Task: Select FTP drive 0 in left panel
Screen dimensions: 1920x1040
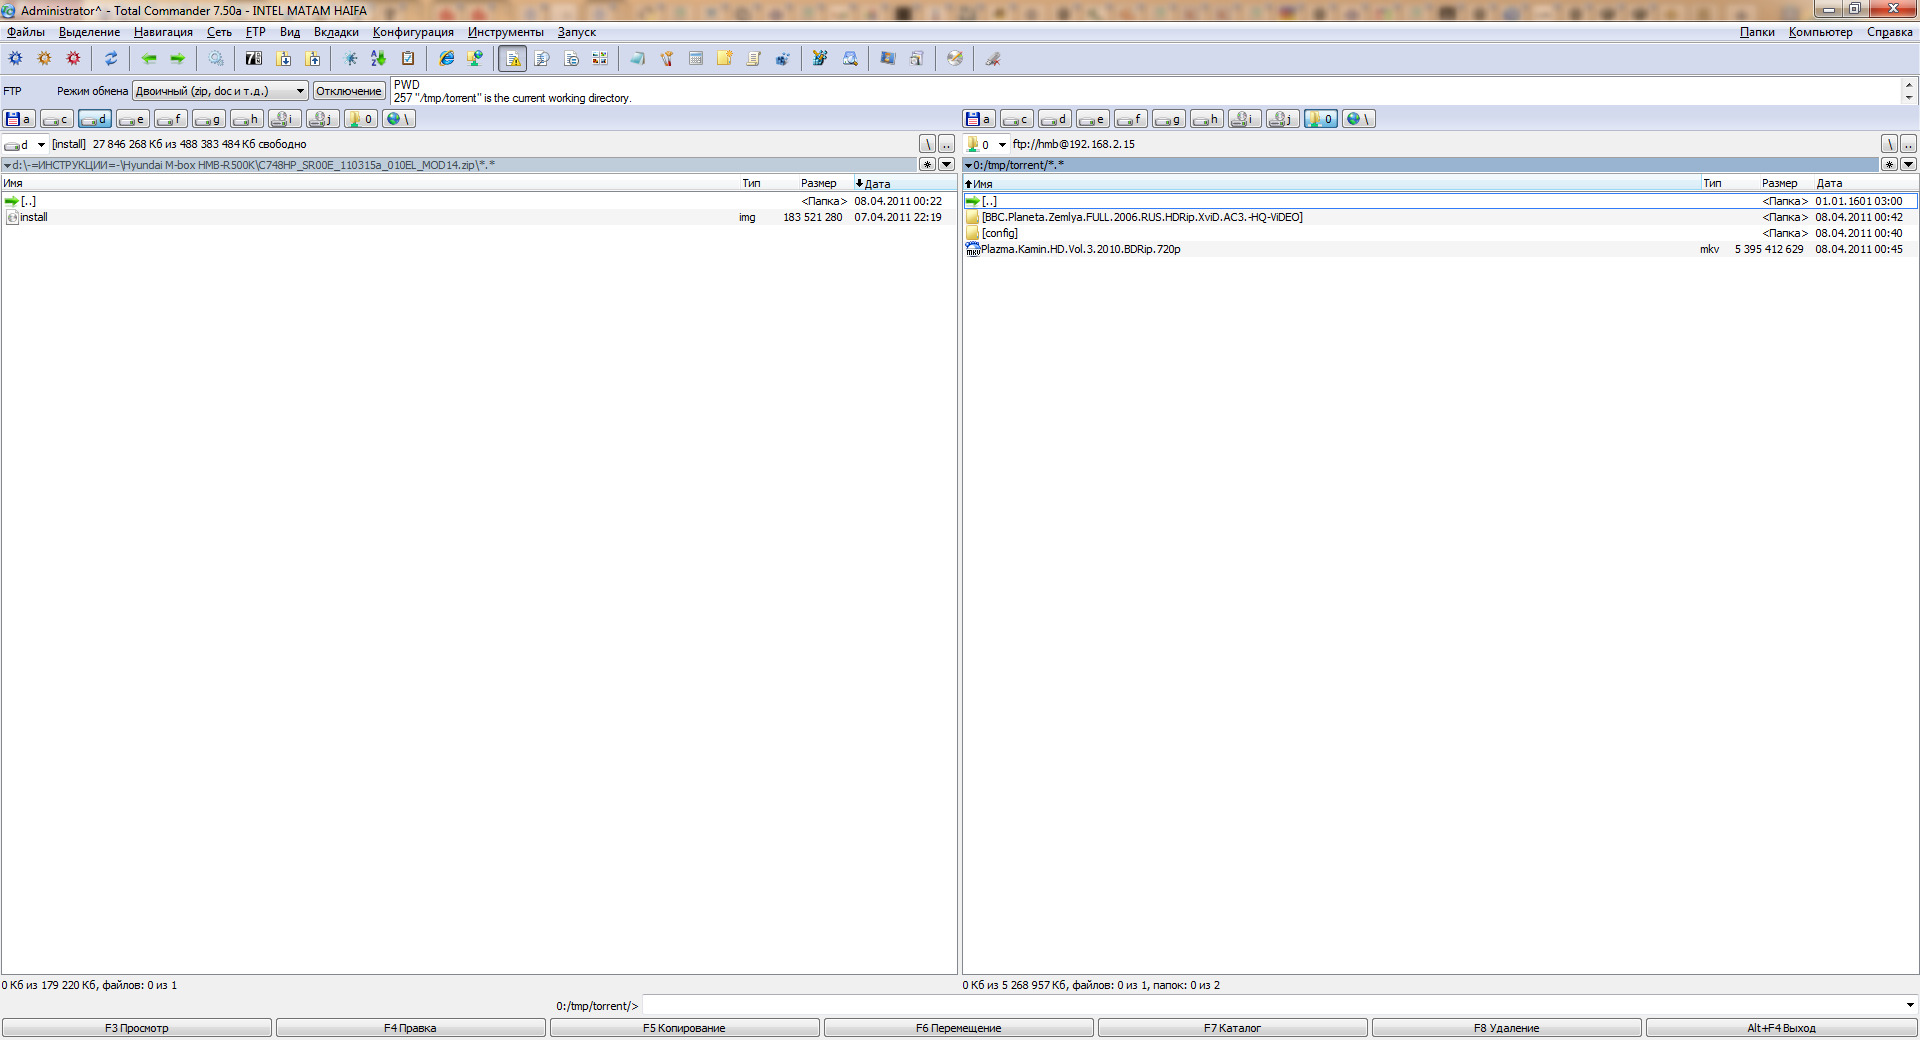Action: [360, 120]
